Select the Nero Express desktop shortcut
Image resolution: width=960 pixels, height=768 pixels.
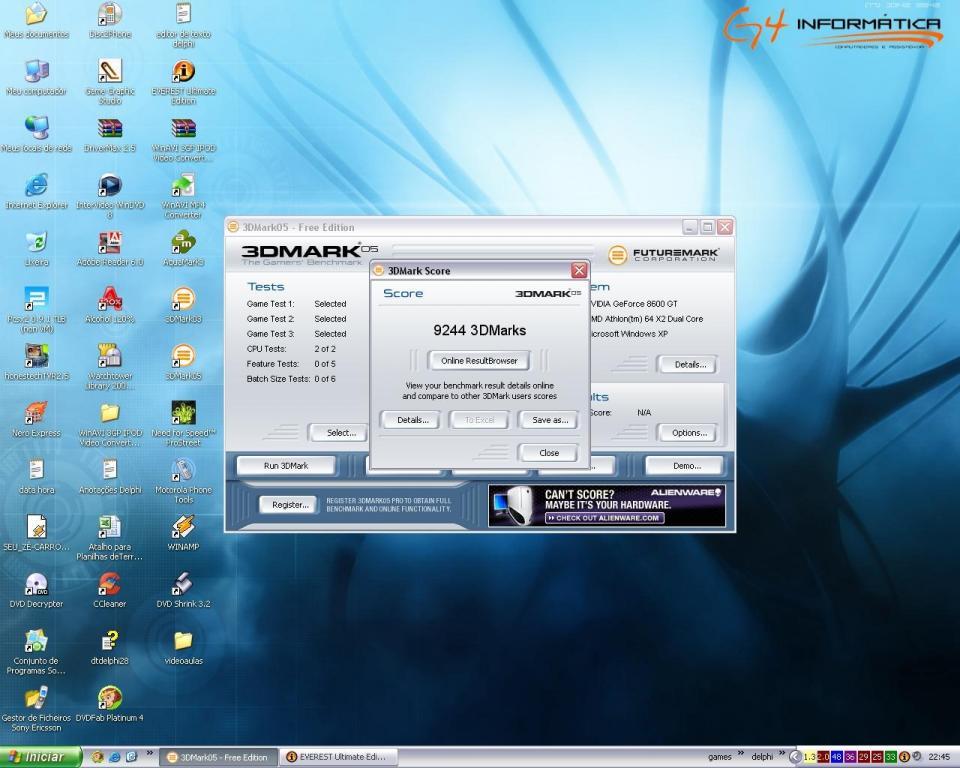[x=36, y=420]
